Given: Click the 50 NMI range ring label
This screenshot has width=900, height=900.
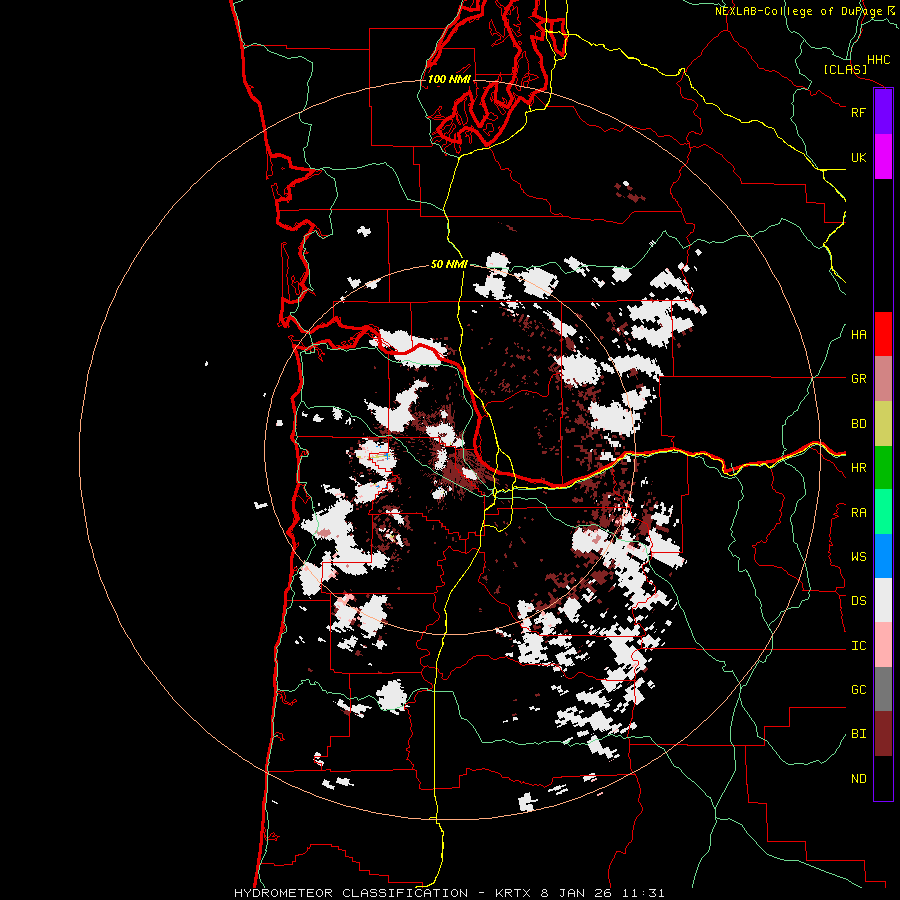Looking at the screenshot, I should [449, 264].
